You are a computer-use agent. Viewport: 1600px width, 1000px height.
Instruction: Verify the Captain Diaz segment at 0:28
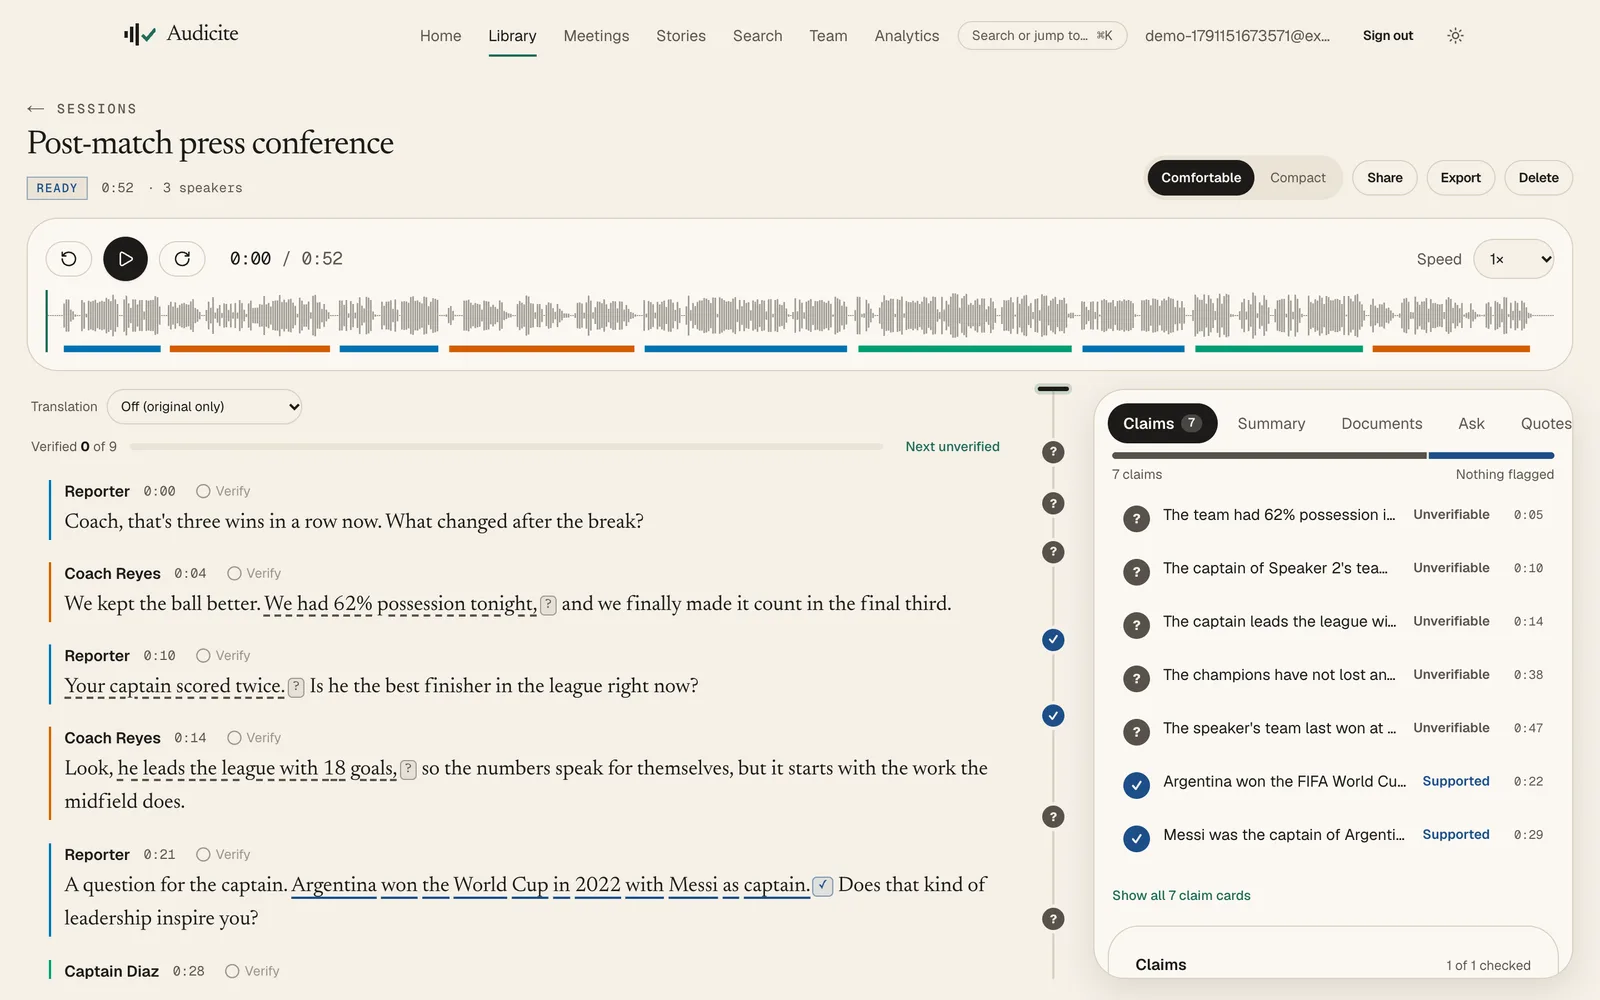tap(252, 971)
